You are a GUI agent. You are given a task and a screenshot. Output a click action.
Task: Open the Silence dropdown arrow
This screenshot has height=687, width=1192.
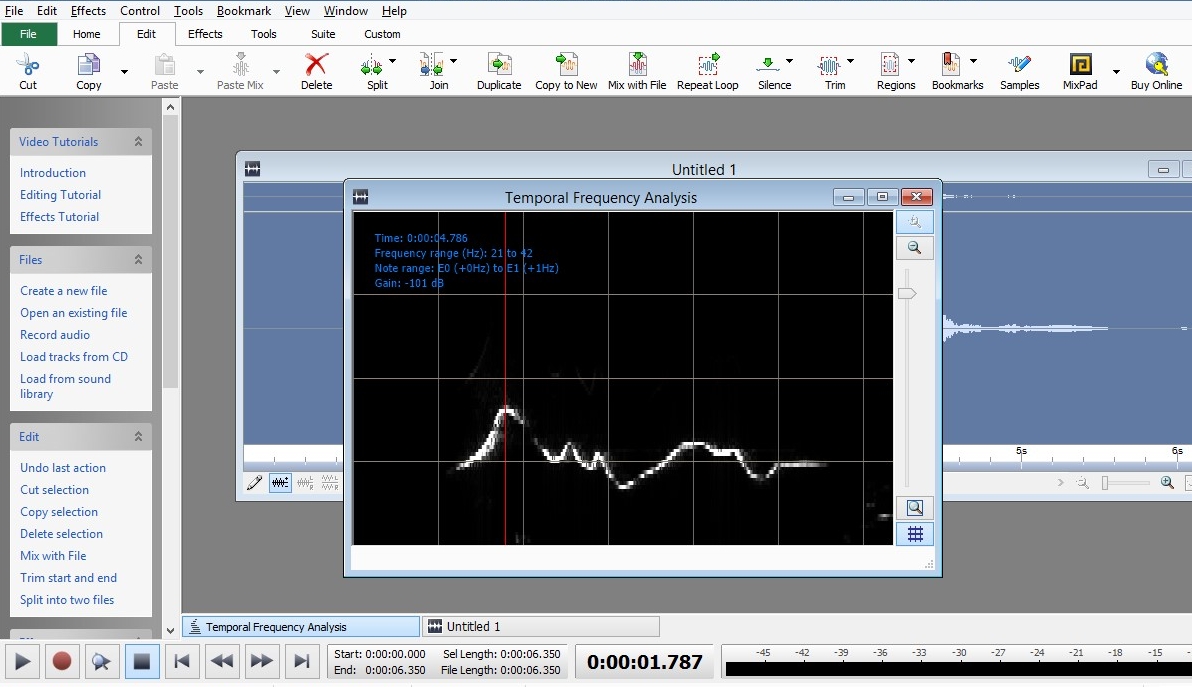point(789,61)
